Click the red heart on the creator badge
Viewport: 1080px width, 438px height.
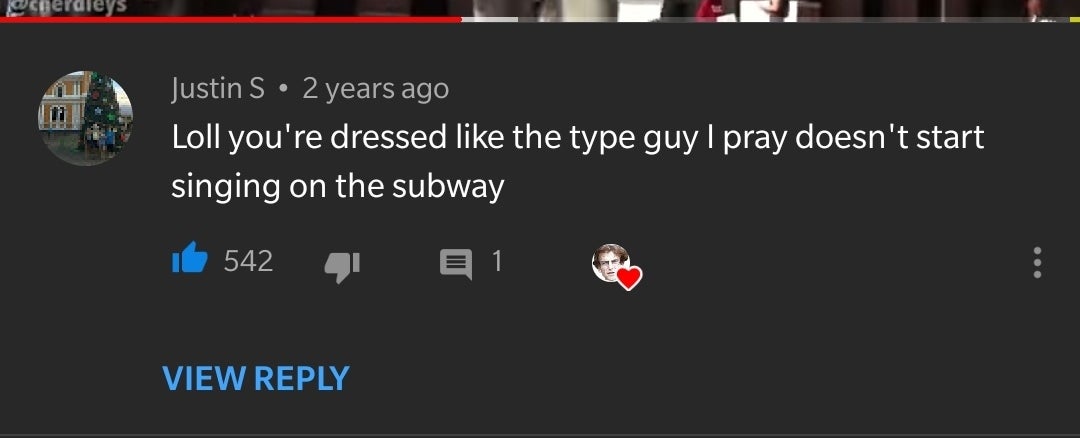629,278
